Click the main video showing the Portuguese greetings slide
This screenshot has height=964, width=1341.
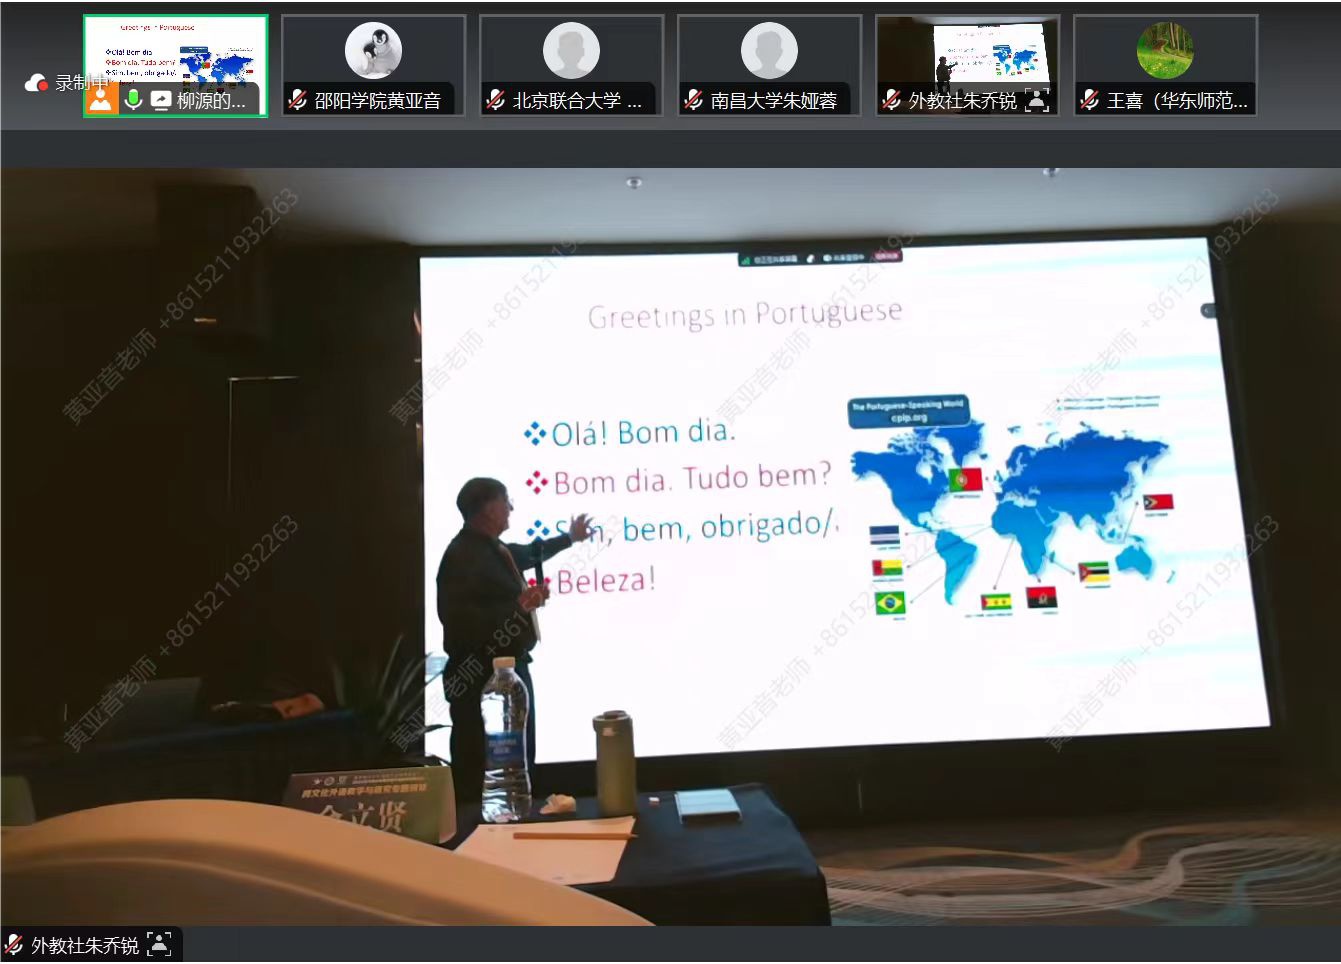(x=670, y=546)
